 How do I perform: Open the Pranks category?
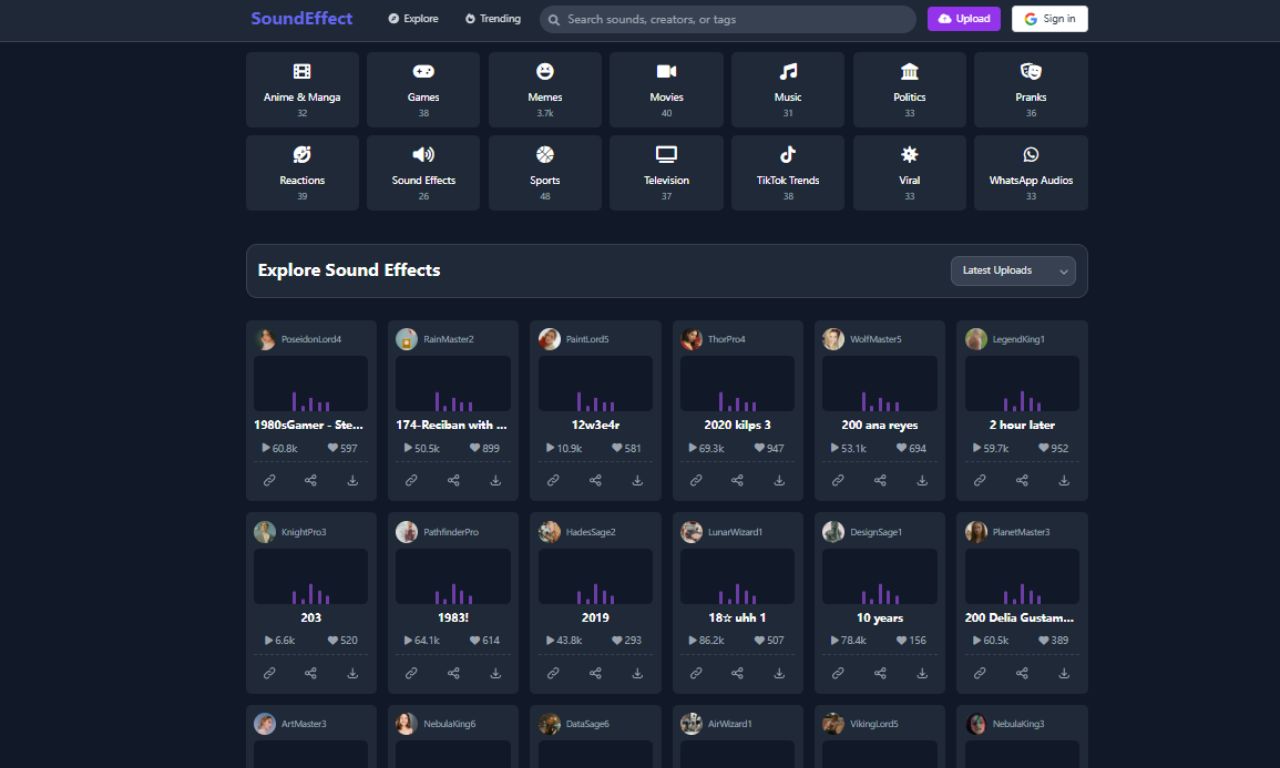coord(1030,90)
